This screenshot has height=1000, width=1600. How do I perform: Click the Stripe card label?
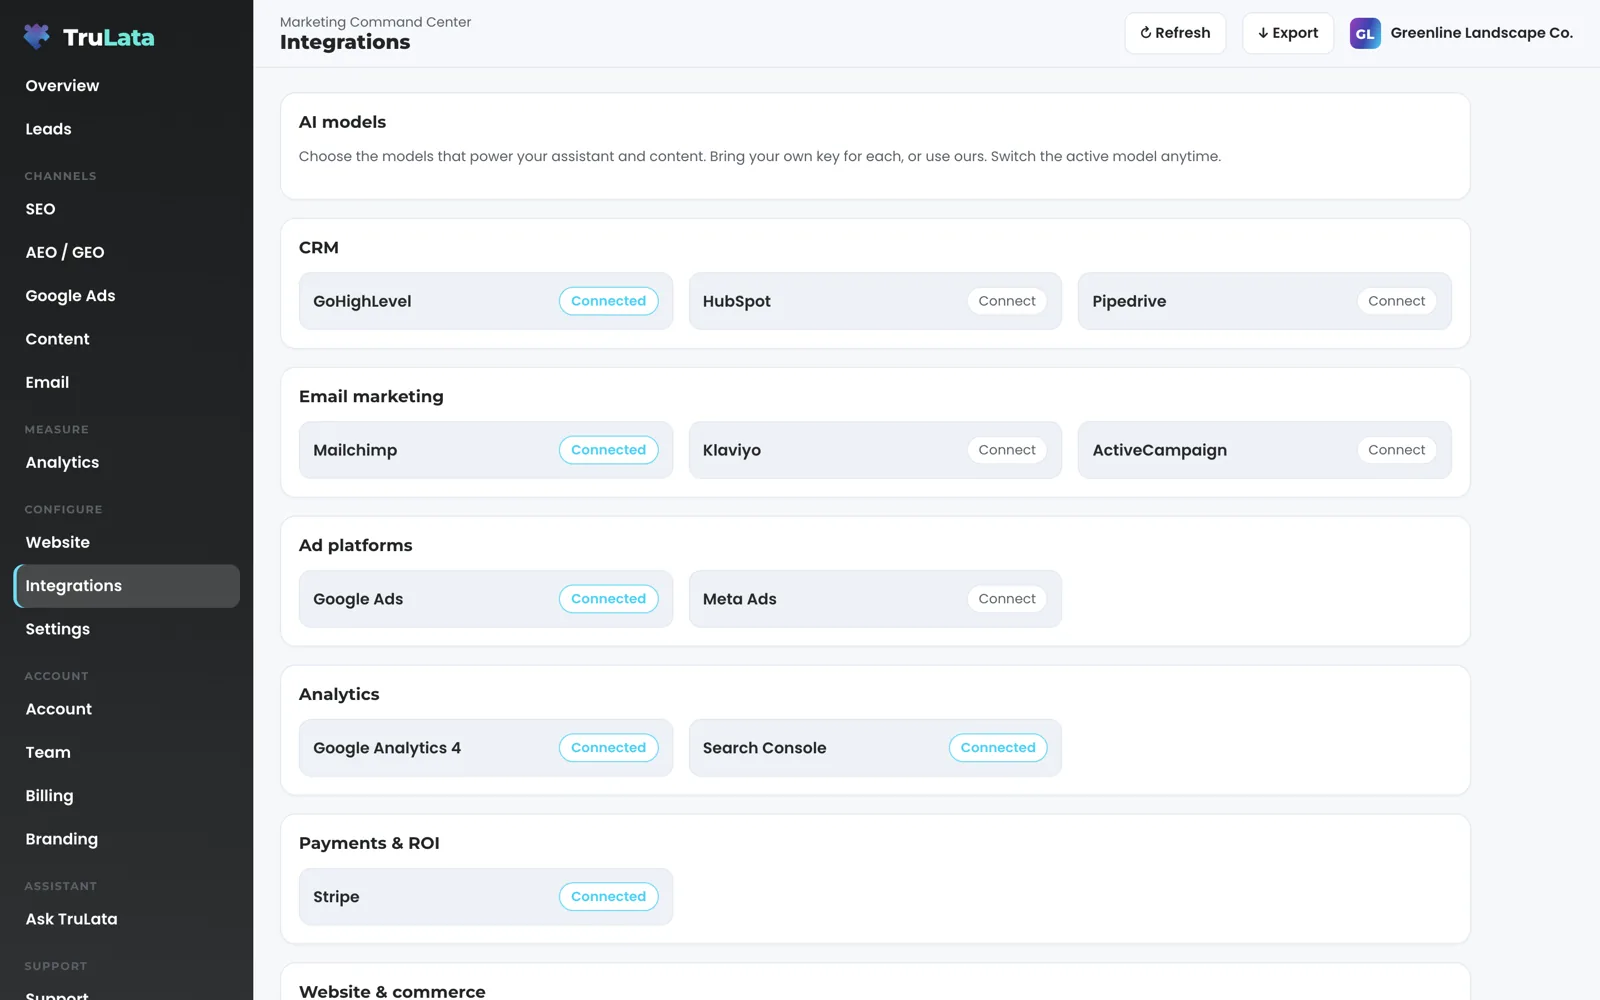point(336,897)
